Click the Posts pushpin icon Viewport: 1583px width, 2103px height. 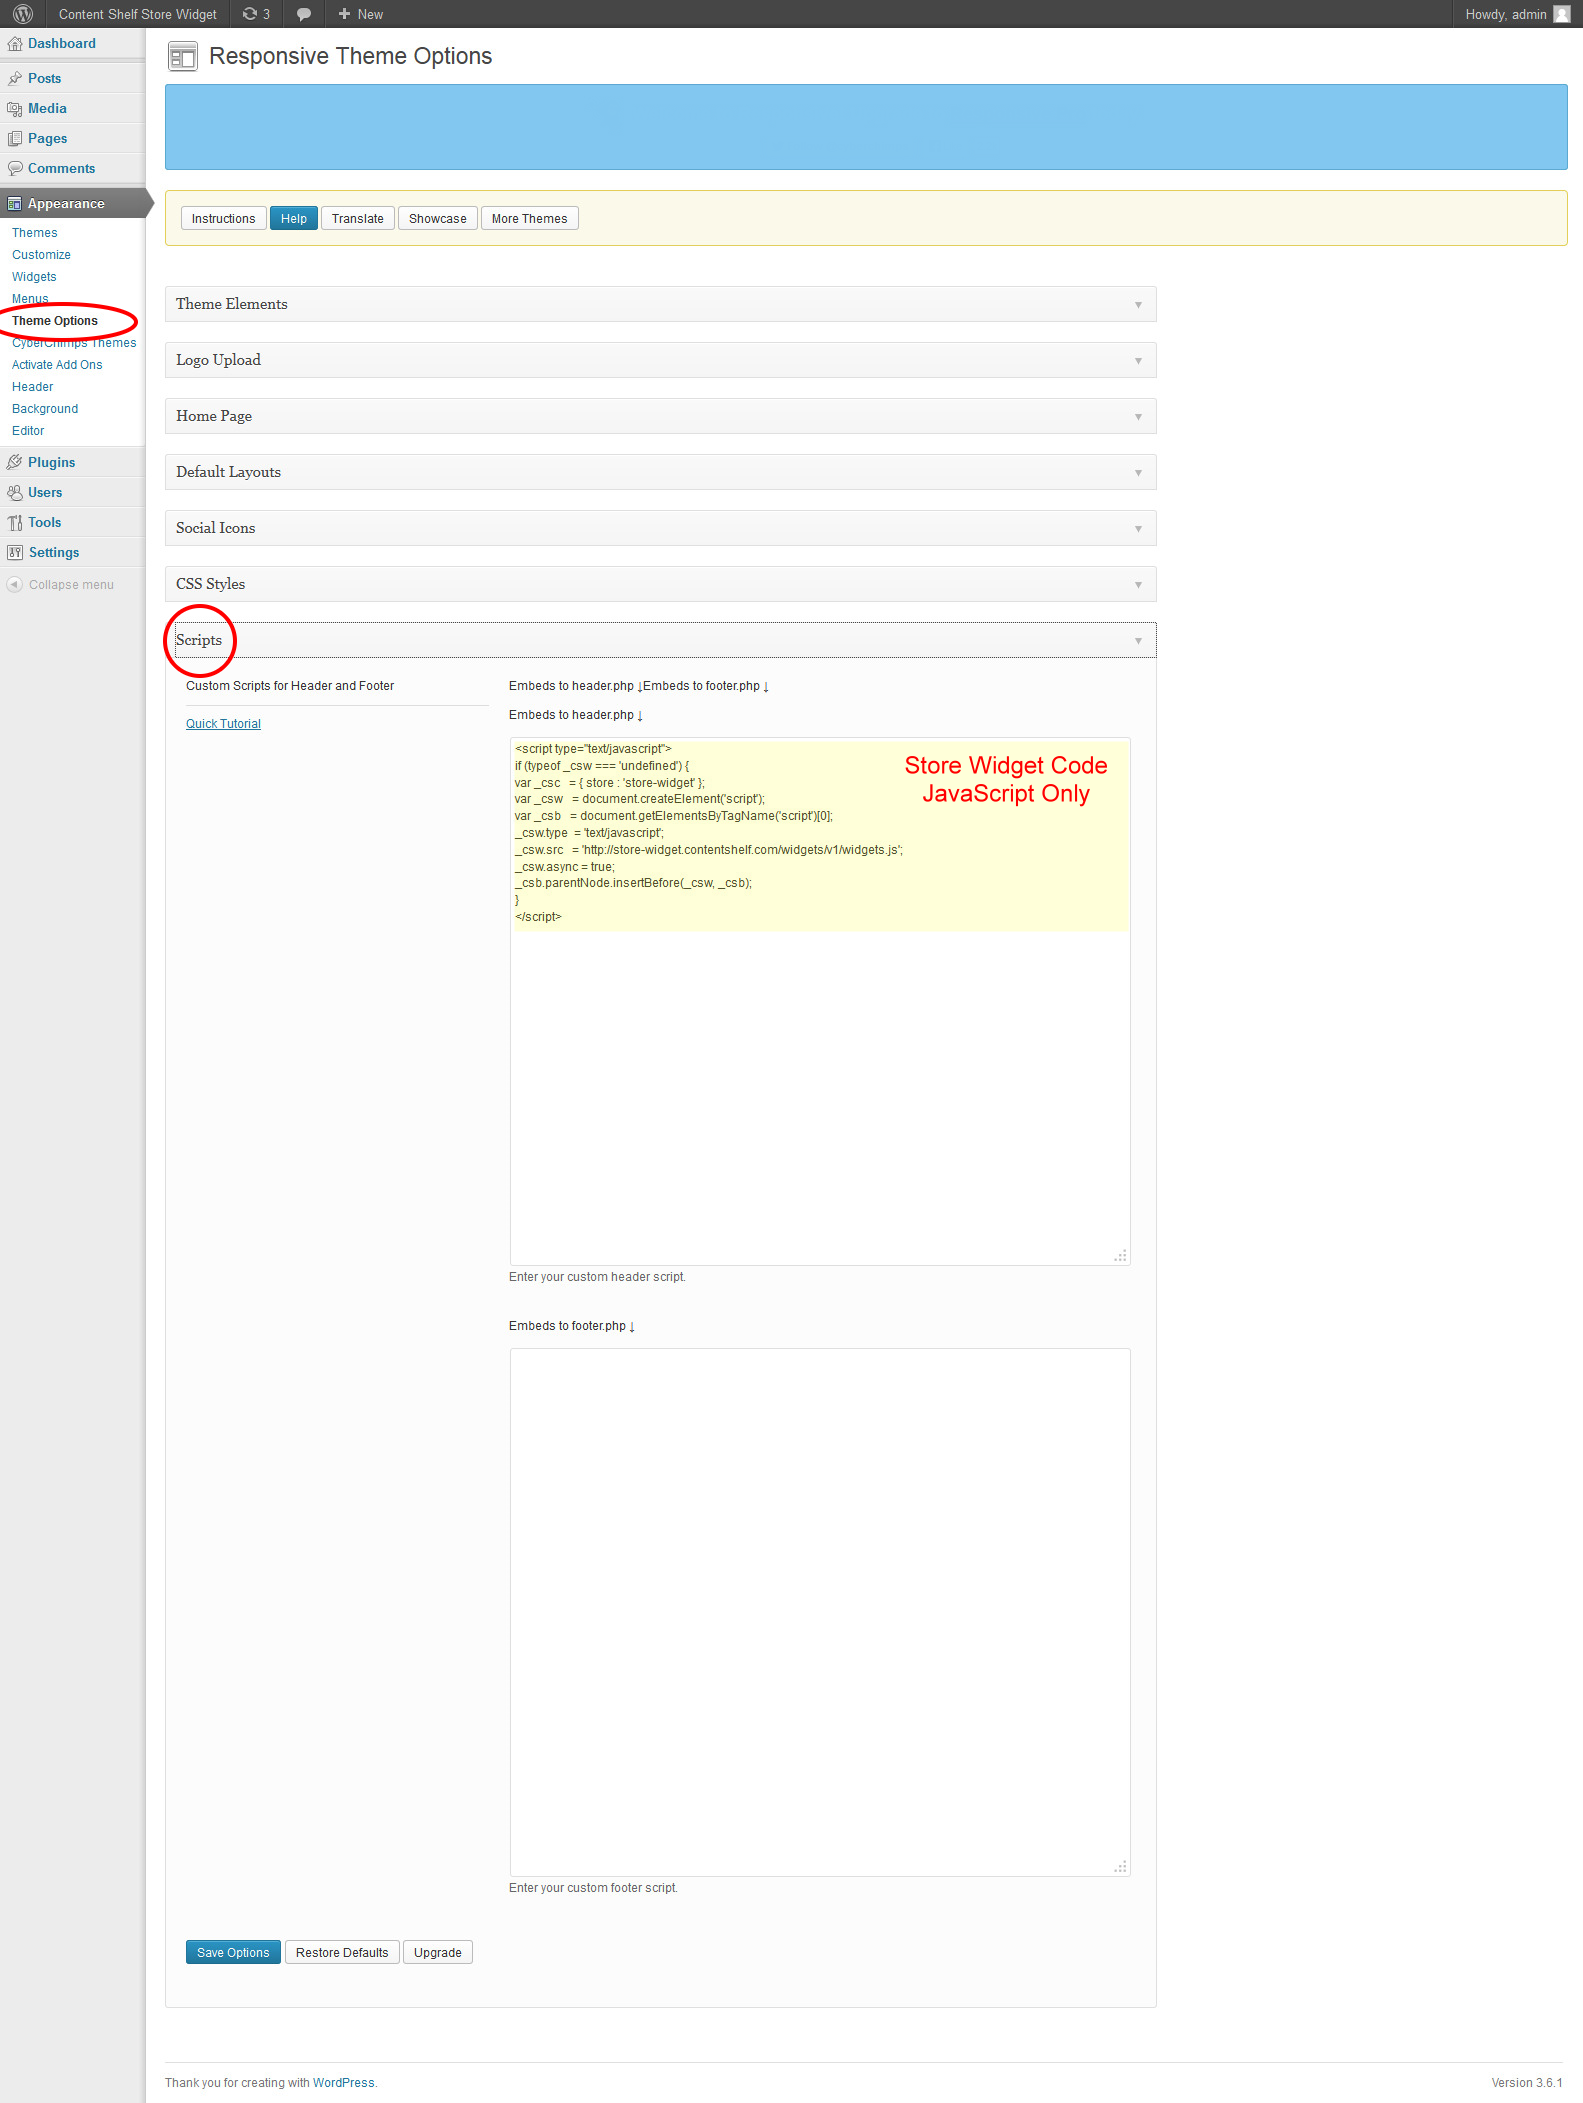tap(15, 79)
